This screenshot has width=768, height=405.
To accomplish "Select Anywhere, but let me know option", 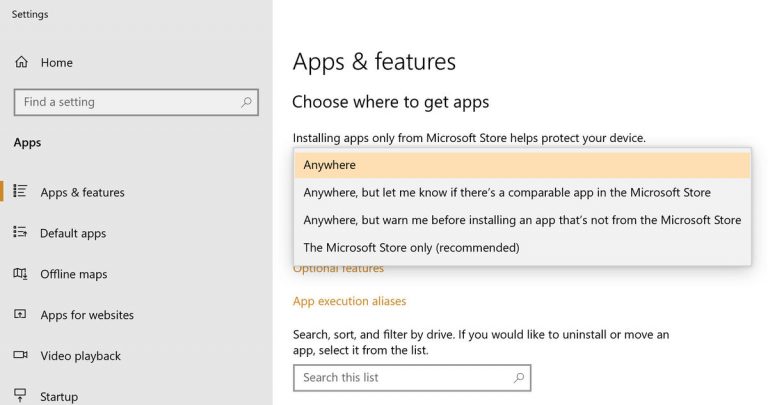I will click(x=522, y=192).
